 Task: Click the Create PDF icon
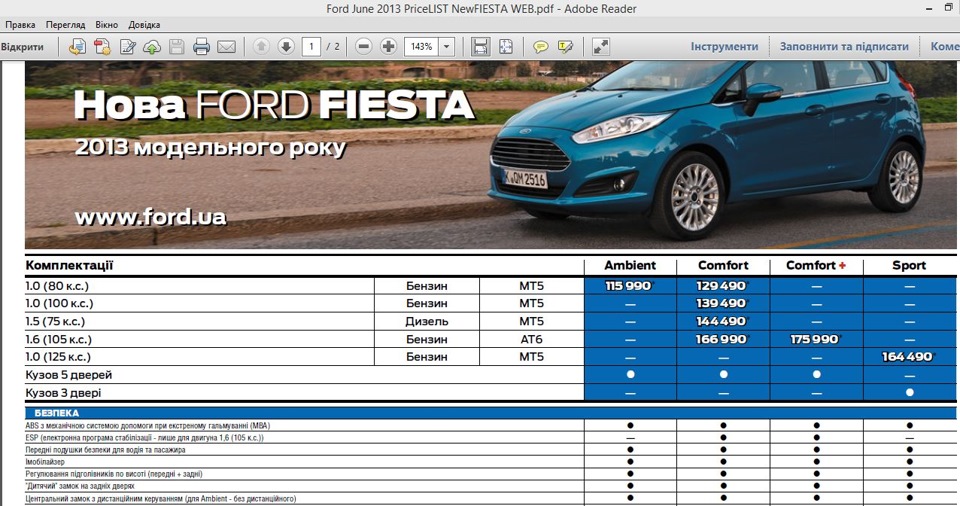(x=102, y=47)
